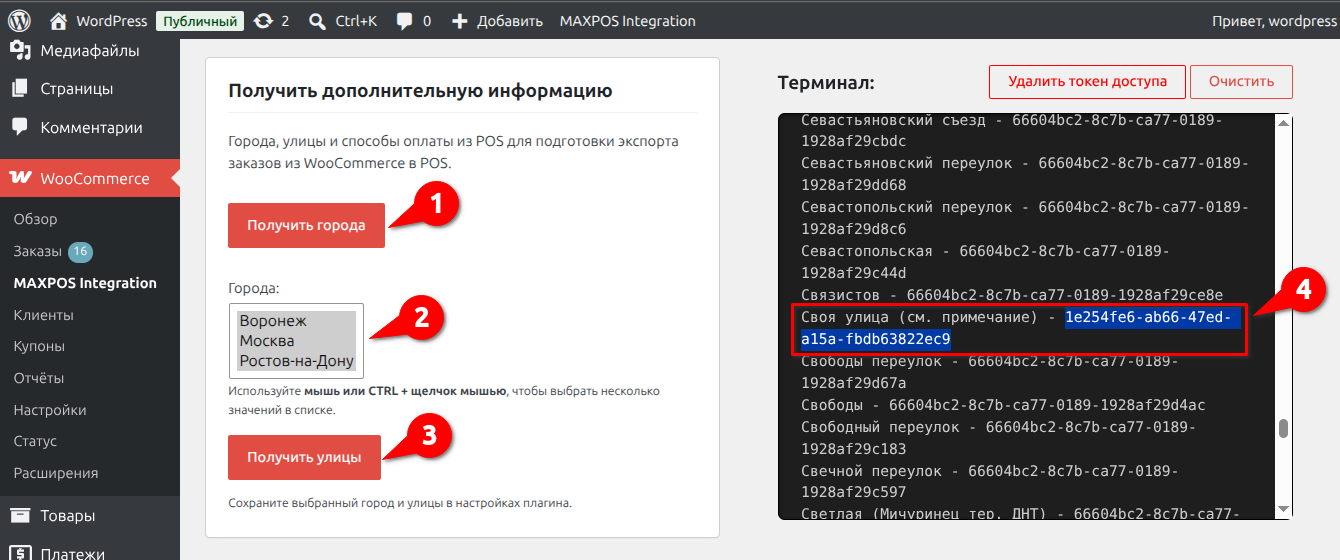Click the Получить улицы button
This screenshot has height=560, width=1340.
[304, 457]
